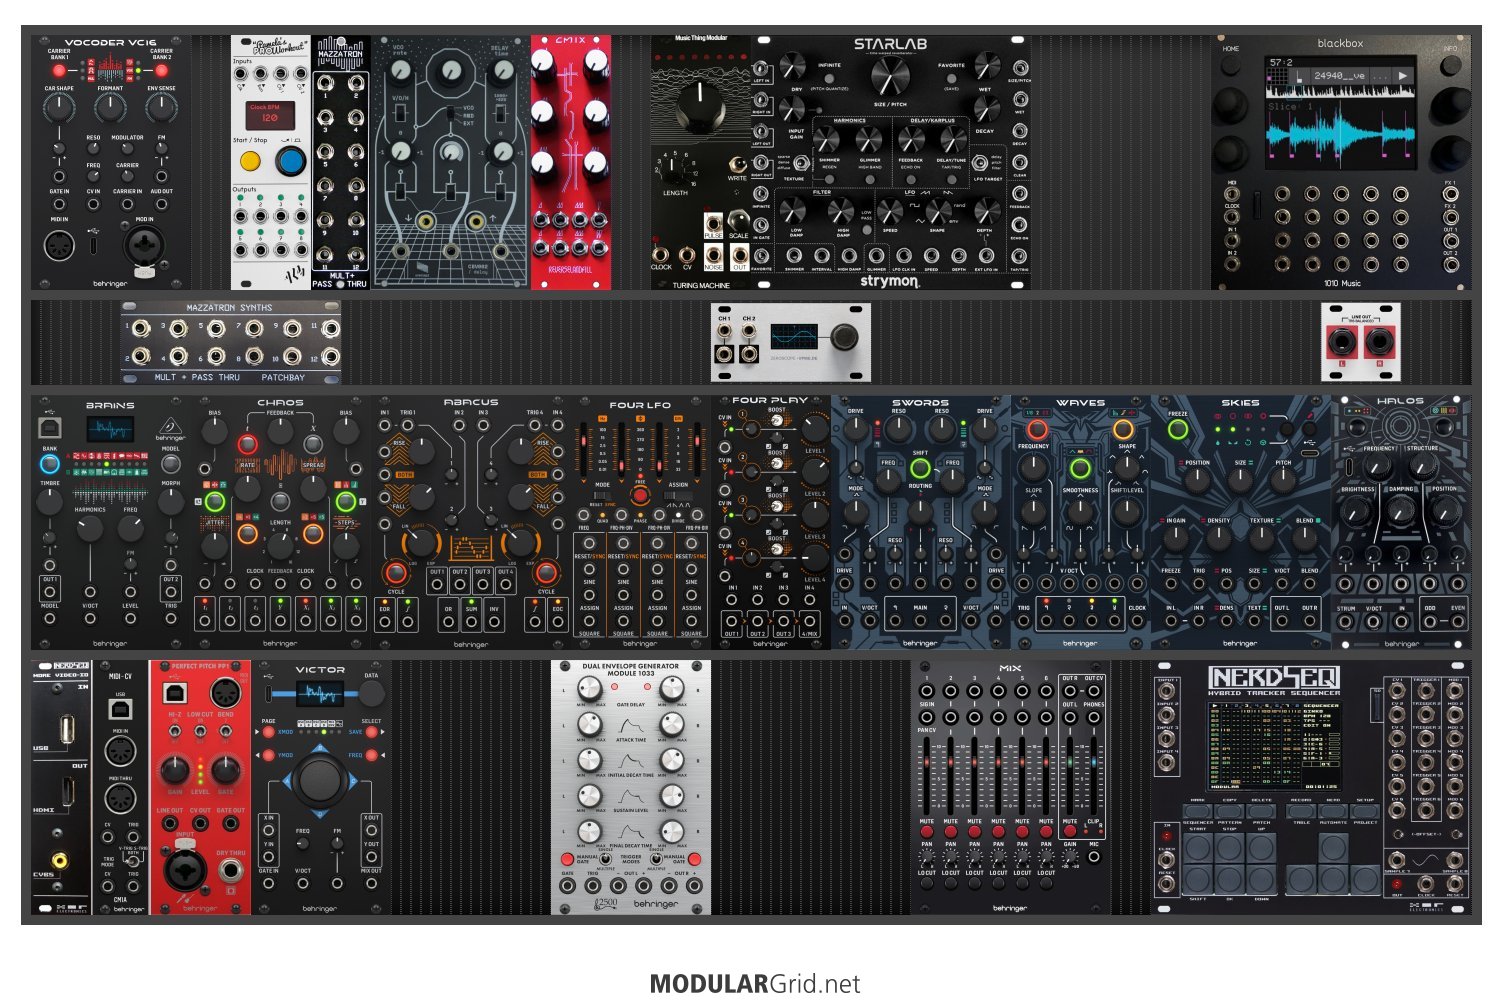Click the 4/MIX output jack on Four Play

click(809, 620)
